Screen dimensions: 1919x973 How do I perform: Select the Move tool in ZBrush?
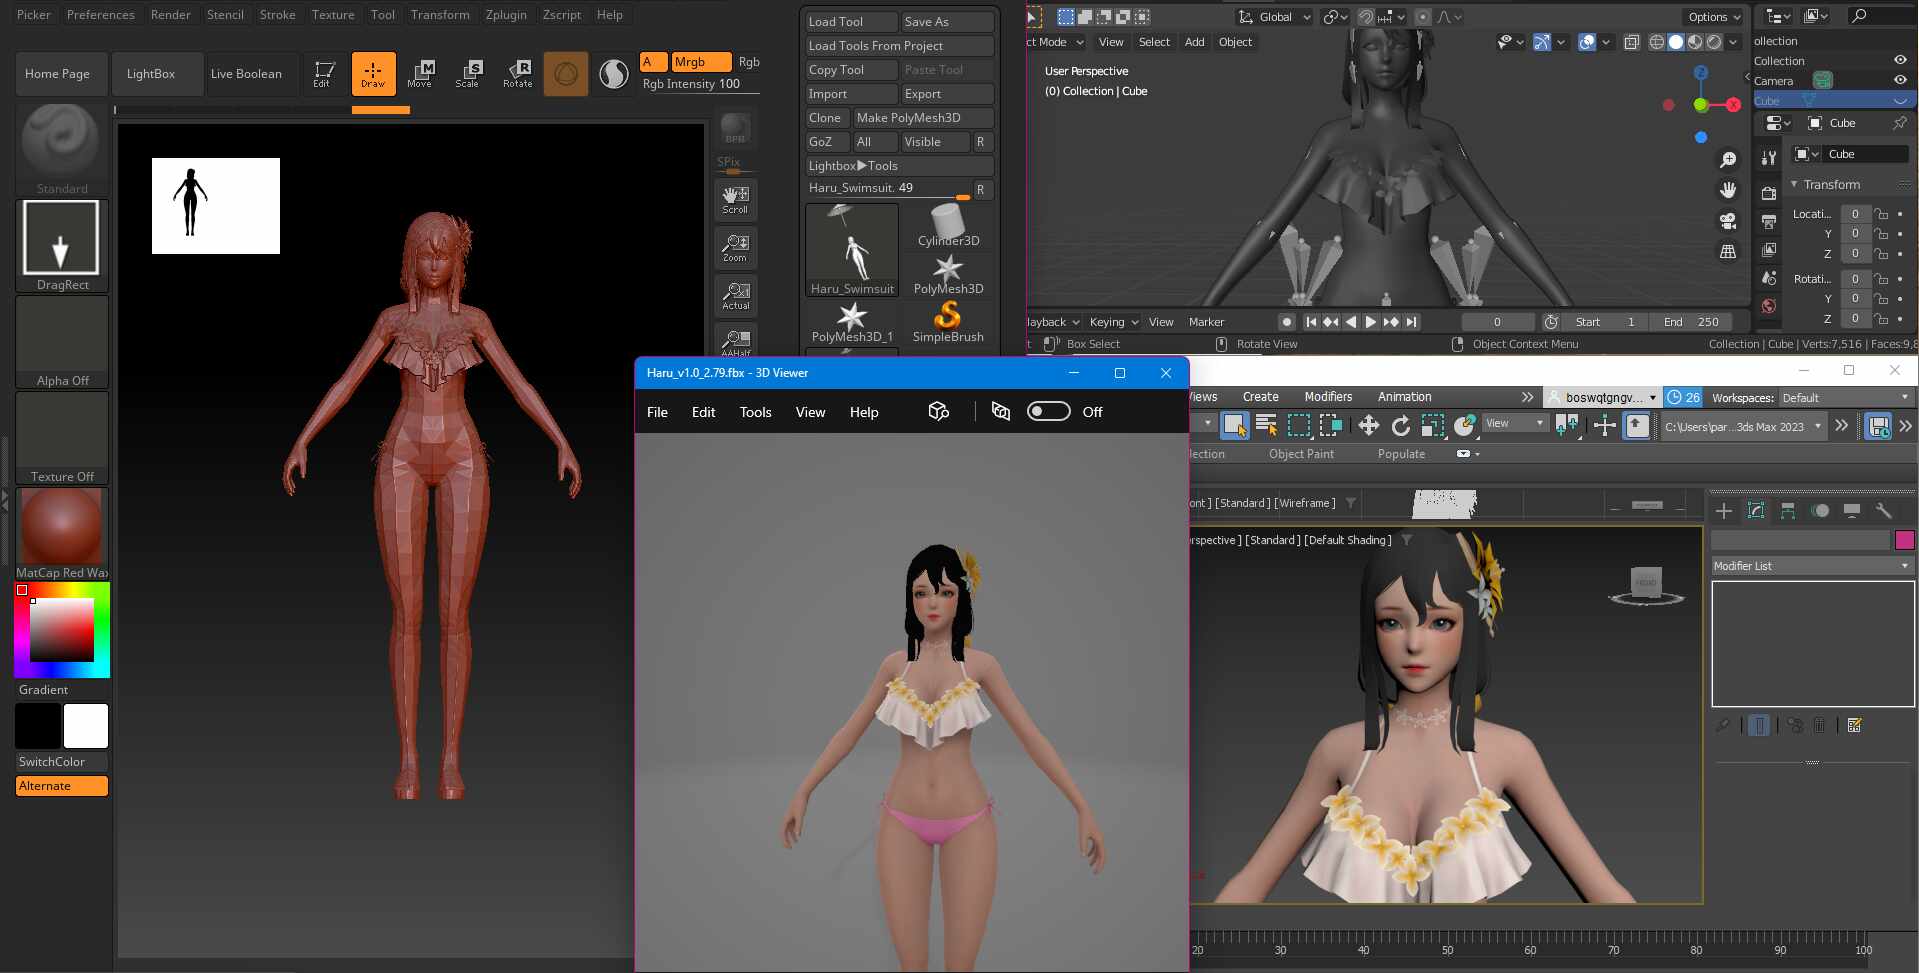(x=420, y=74)
